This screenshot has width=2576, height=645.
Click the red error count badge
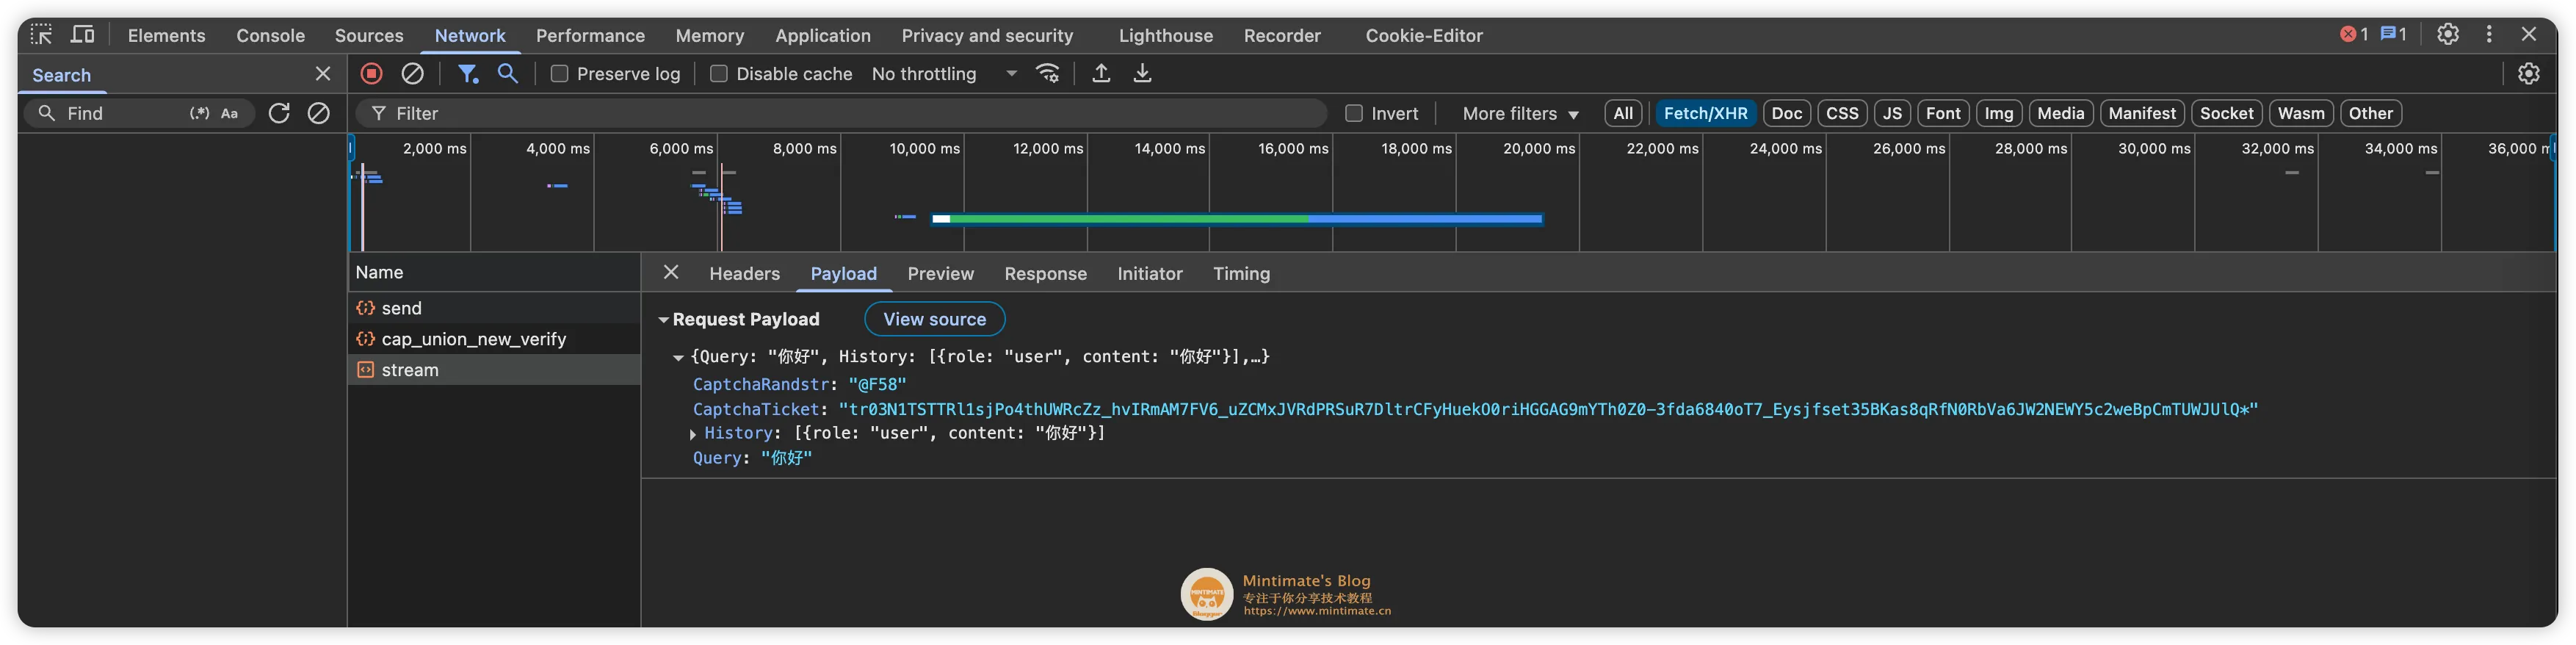point(2354,34)
